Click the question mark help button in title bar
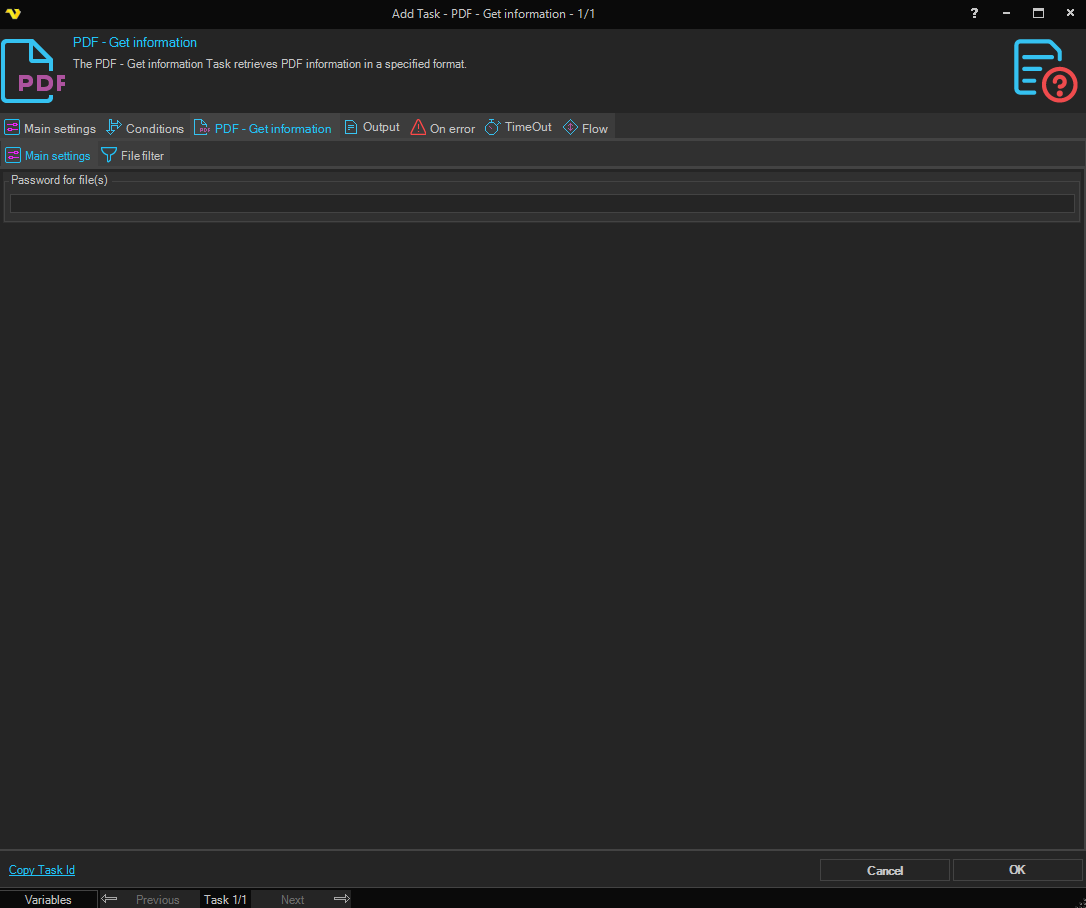Image resolution: width=1086 pixels, height=908 pixels. [x=975, y=14]
